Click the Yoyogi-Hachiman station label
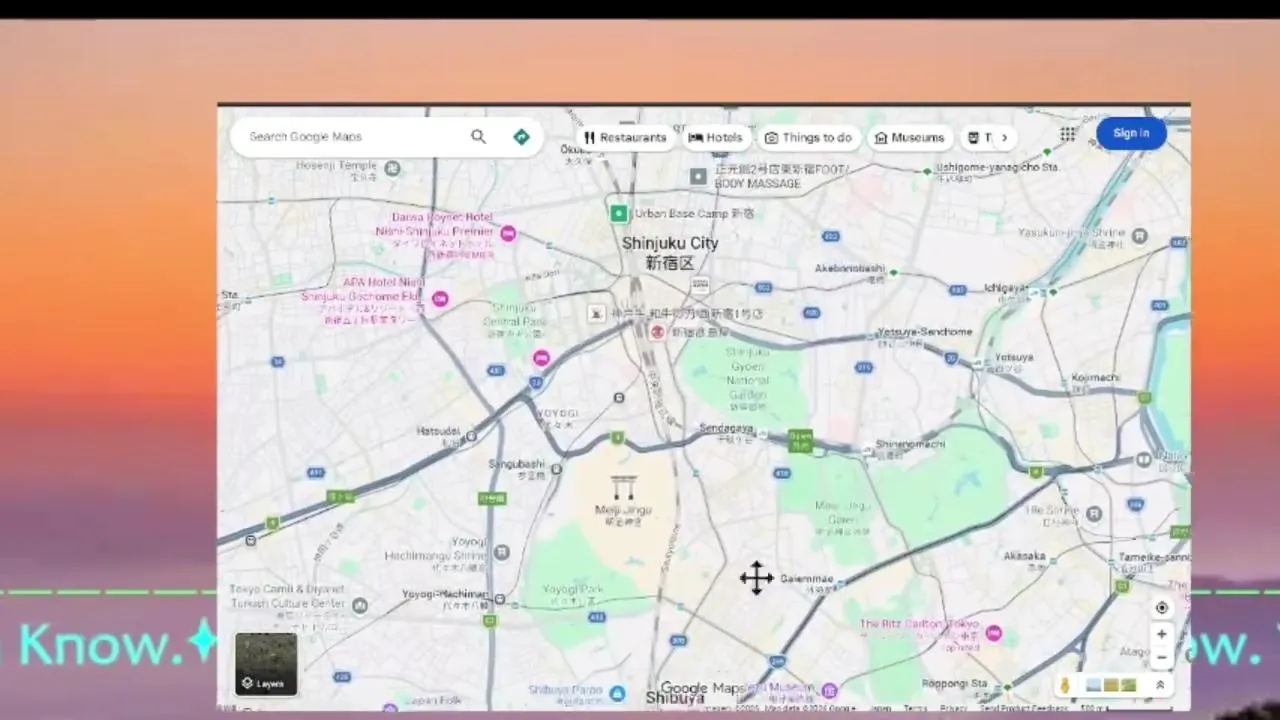Viewport: 1280px width, 720px height. (x=446, y=594)
